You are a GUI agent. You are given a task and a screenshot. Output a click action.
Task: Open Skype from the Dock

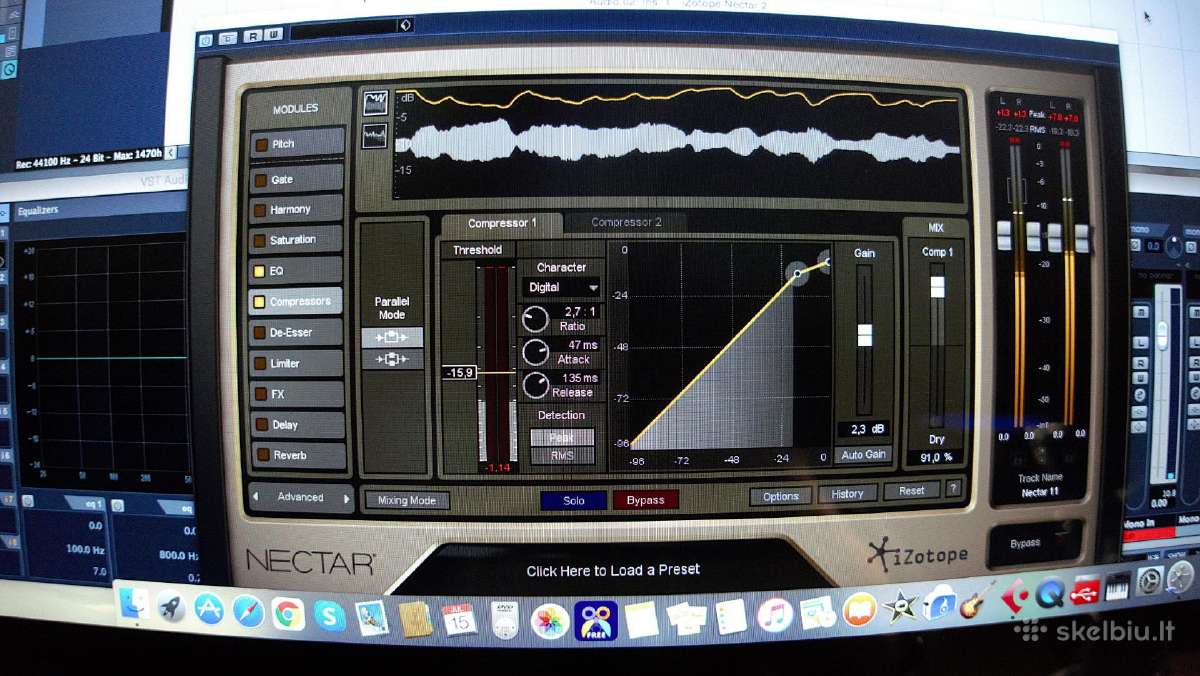click(x=329, y=615)
